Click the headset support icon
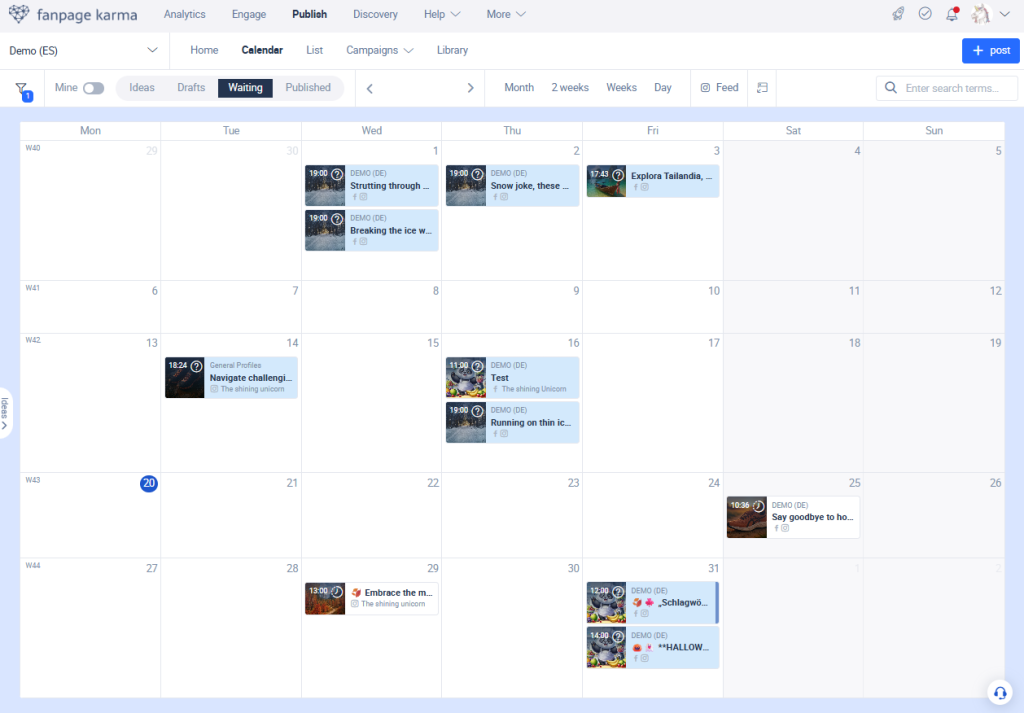 point(999,693)
